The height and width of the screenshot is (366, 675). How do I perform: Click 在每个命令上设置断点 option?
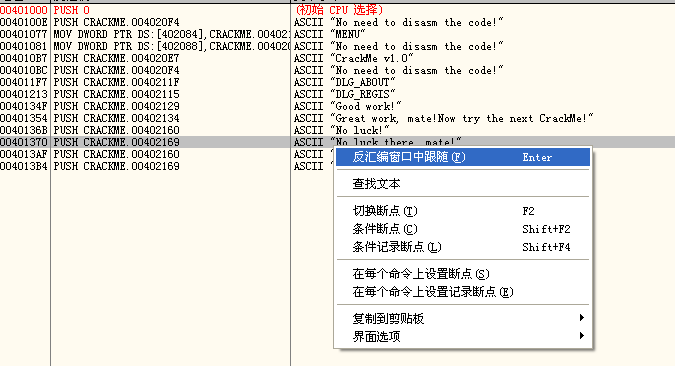pyautogui.click(x=462, y=274)
